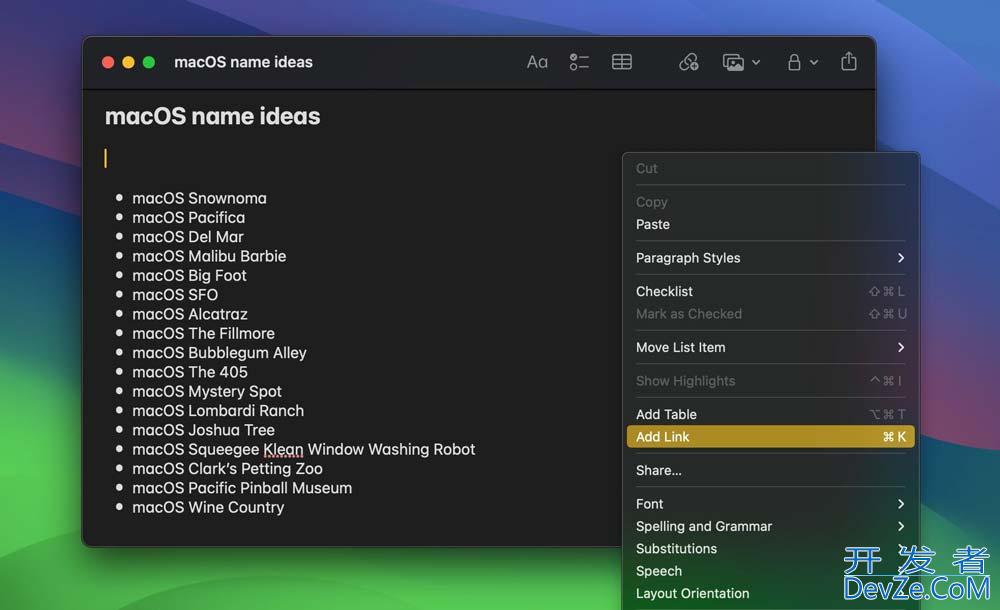Click the note heading macOS name ideas

[213, 116]
